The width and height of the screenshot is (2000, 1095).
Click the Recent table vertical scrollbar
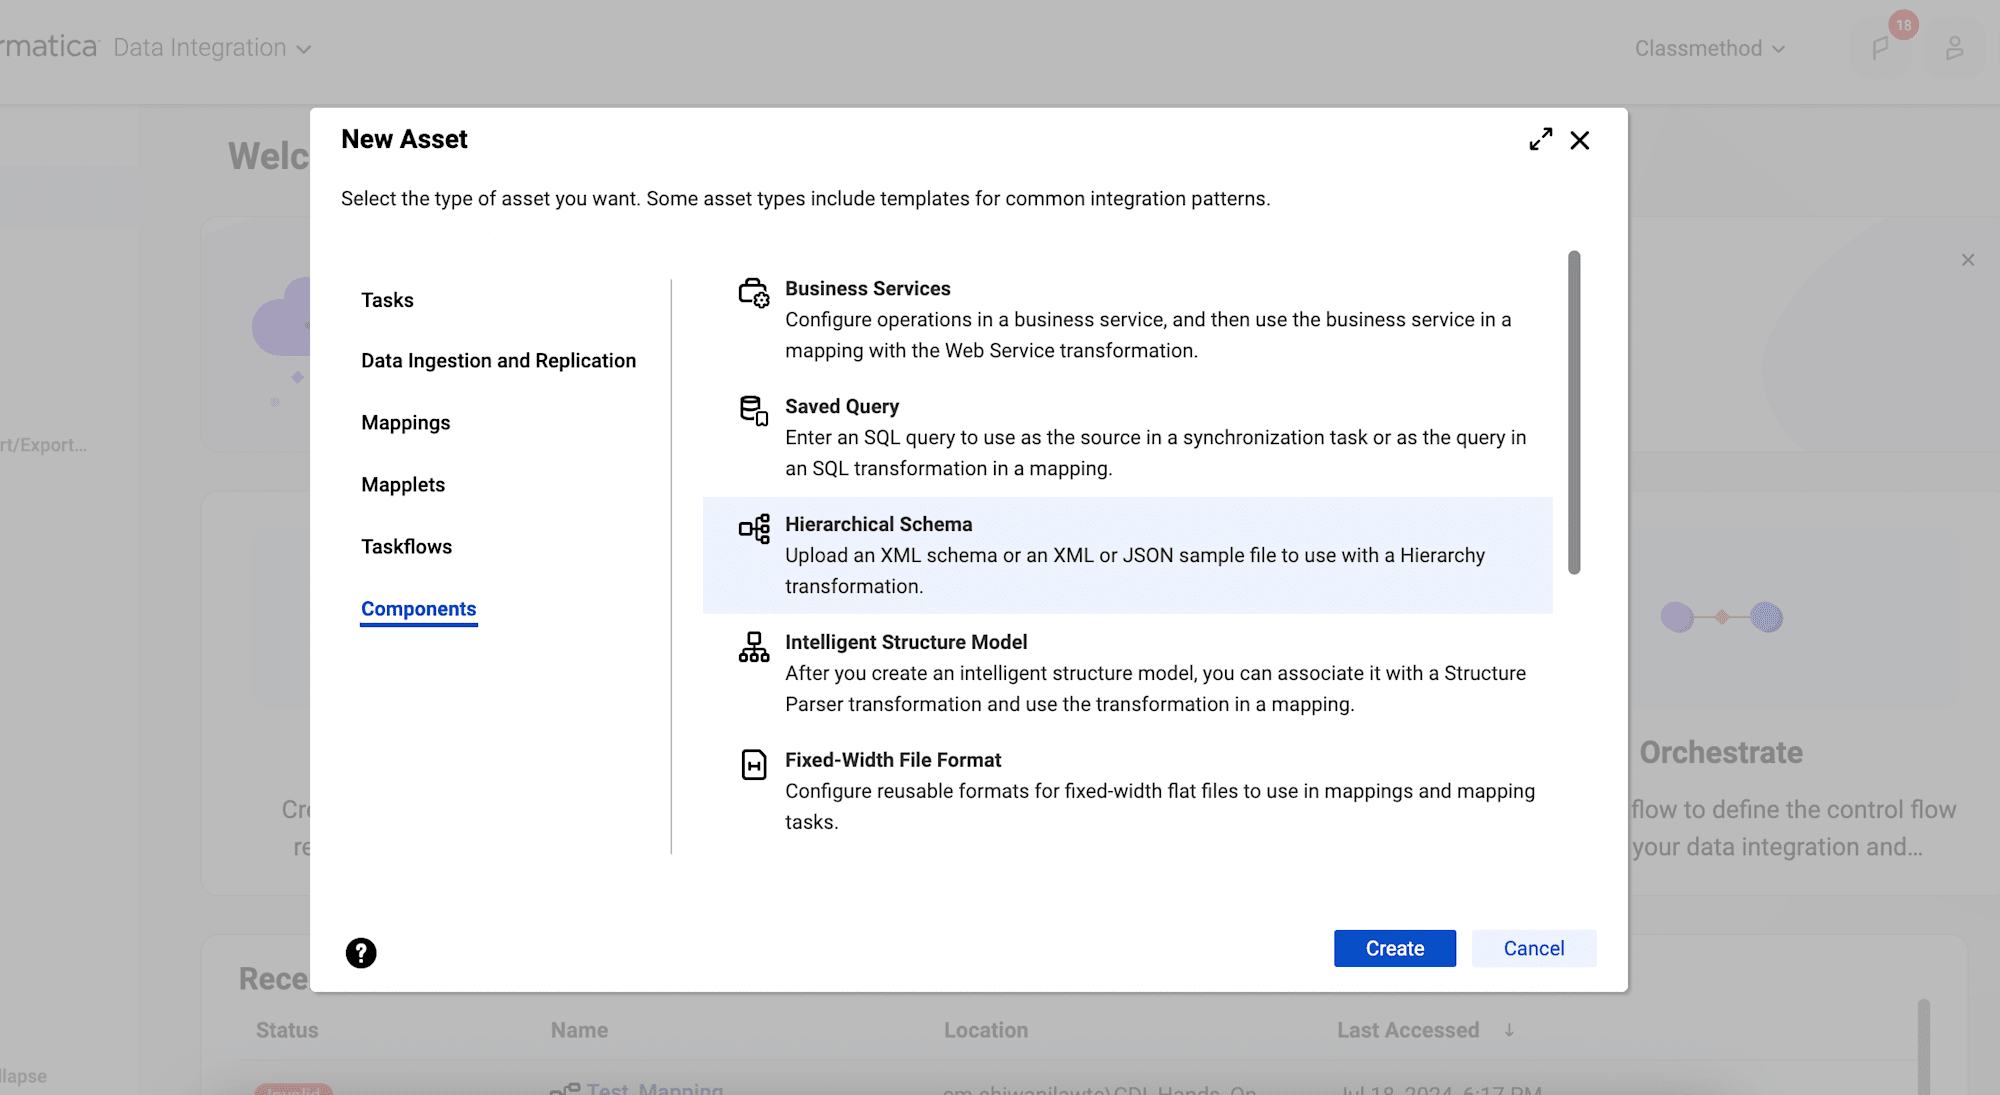(x=1924, y=1046)
